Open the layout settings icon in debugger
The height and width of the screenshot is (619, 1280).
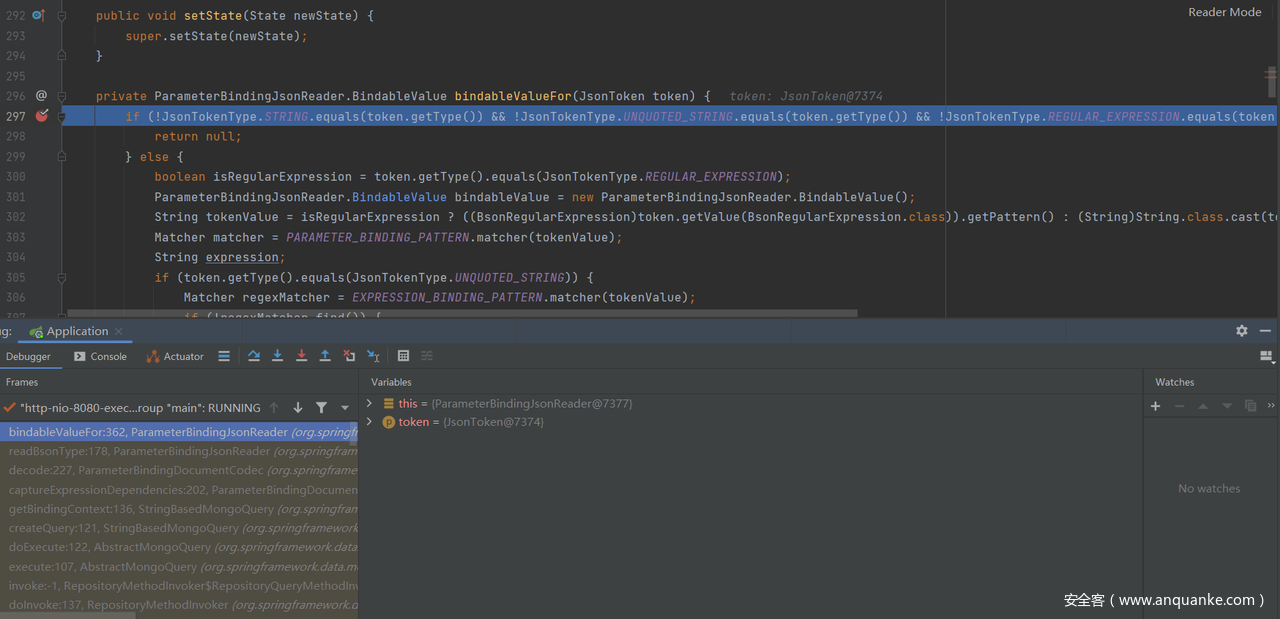point(1266,356)
